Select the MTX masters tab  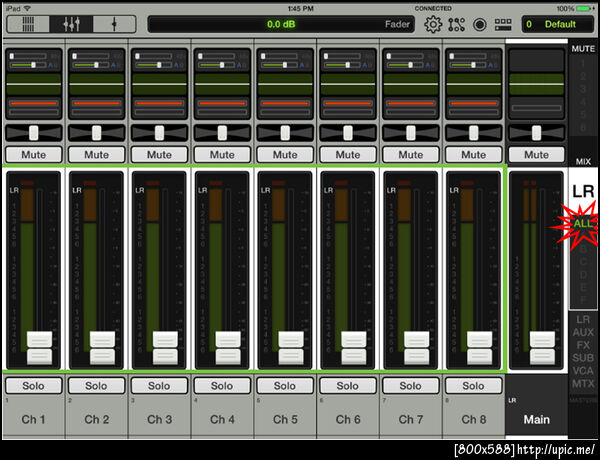583,383
